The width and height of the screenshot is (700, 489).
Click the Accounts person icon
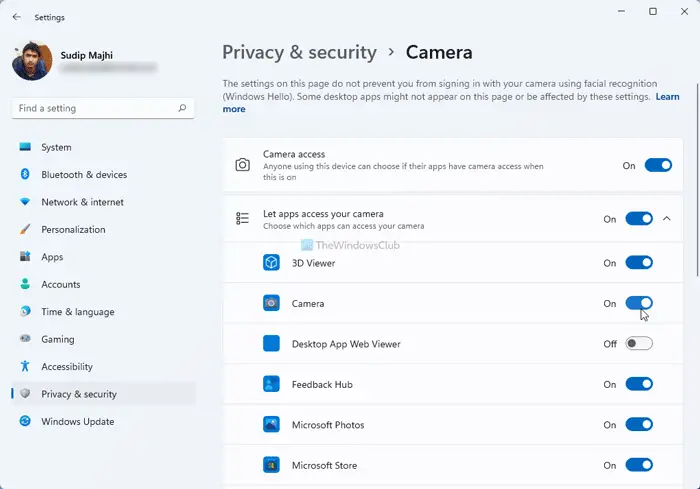tap(25, 284)
